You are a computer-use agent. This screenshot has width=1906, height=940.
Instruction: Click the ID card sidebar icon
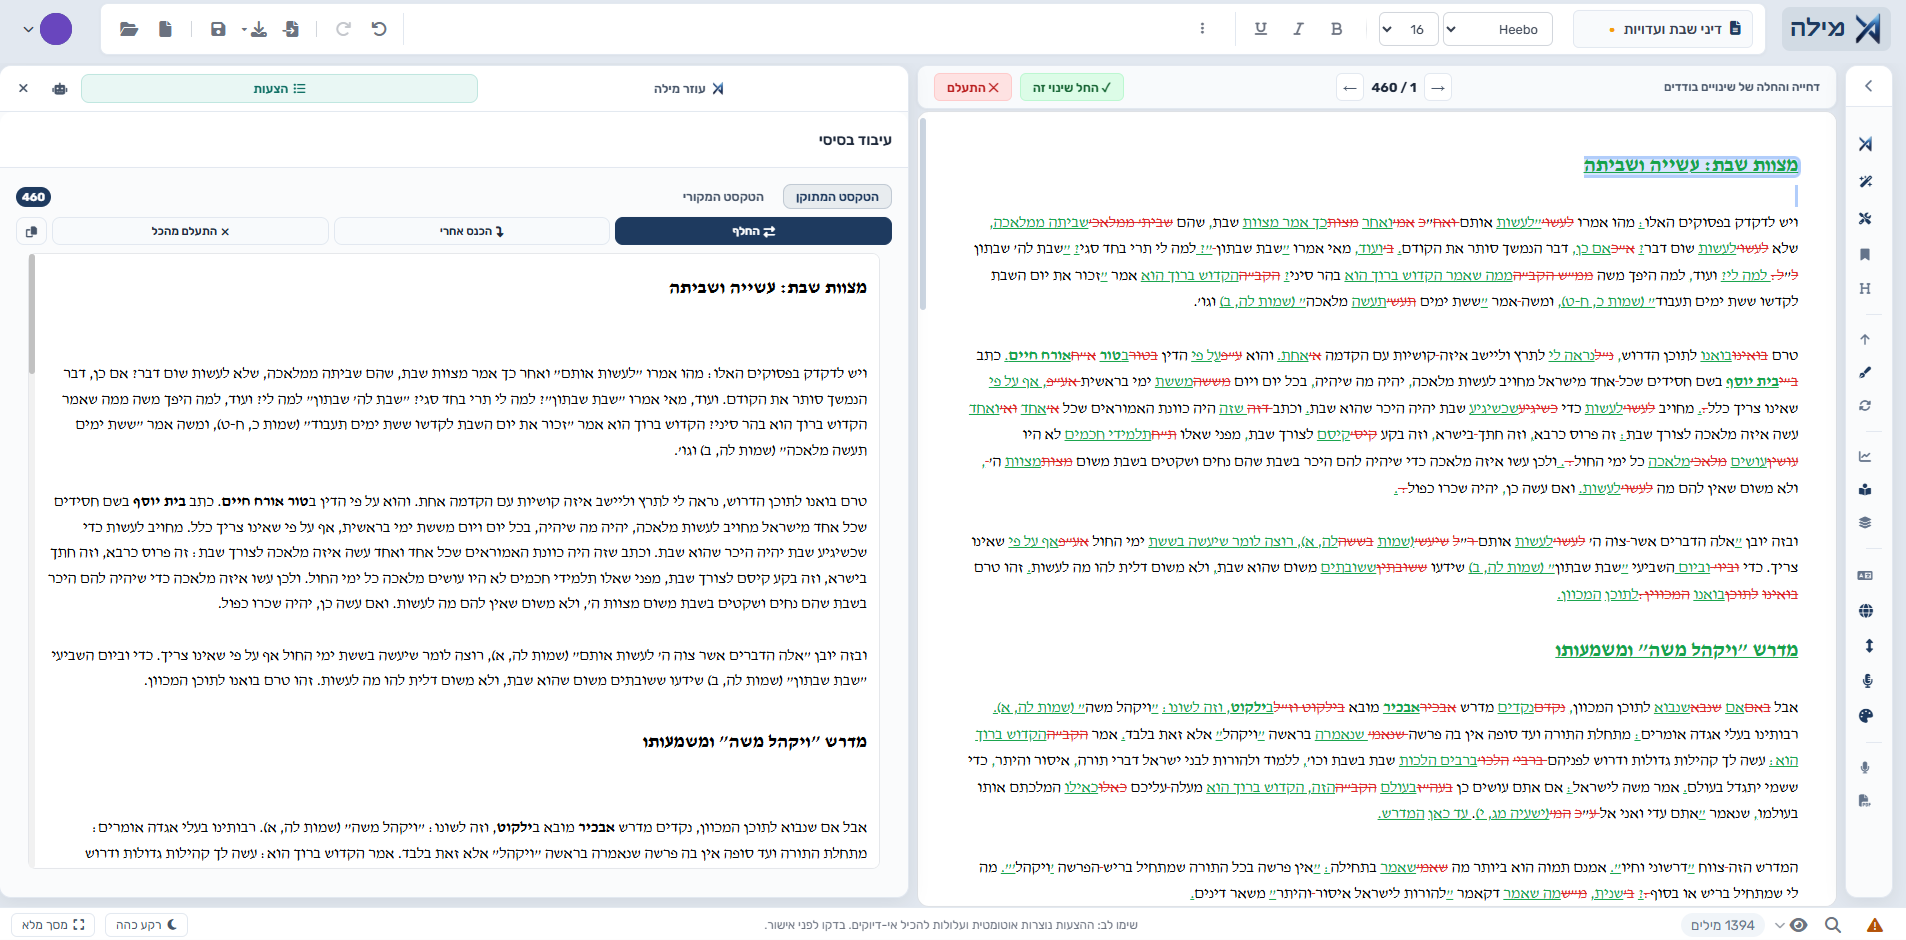pos(1865,576)
